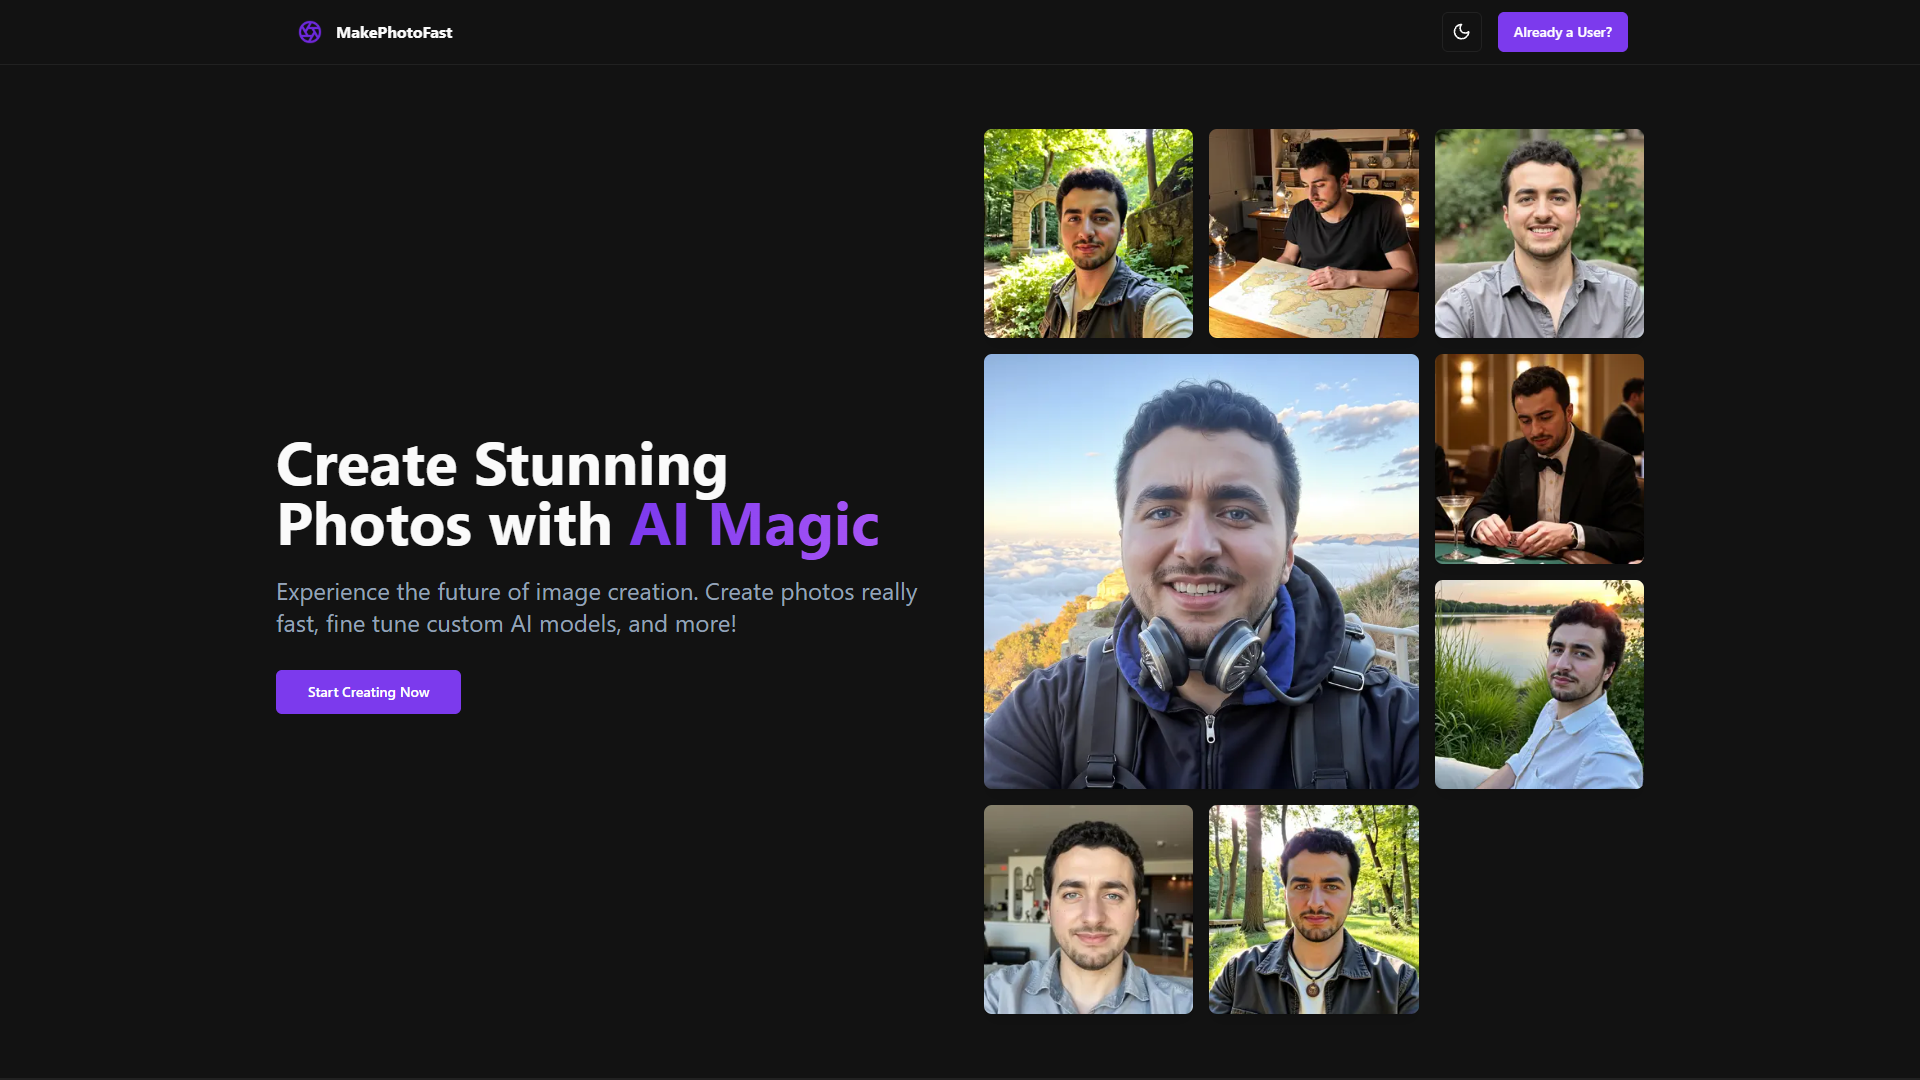Click Start Creating Now button

(368, 692)
